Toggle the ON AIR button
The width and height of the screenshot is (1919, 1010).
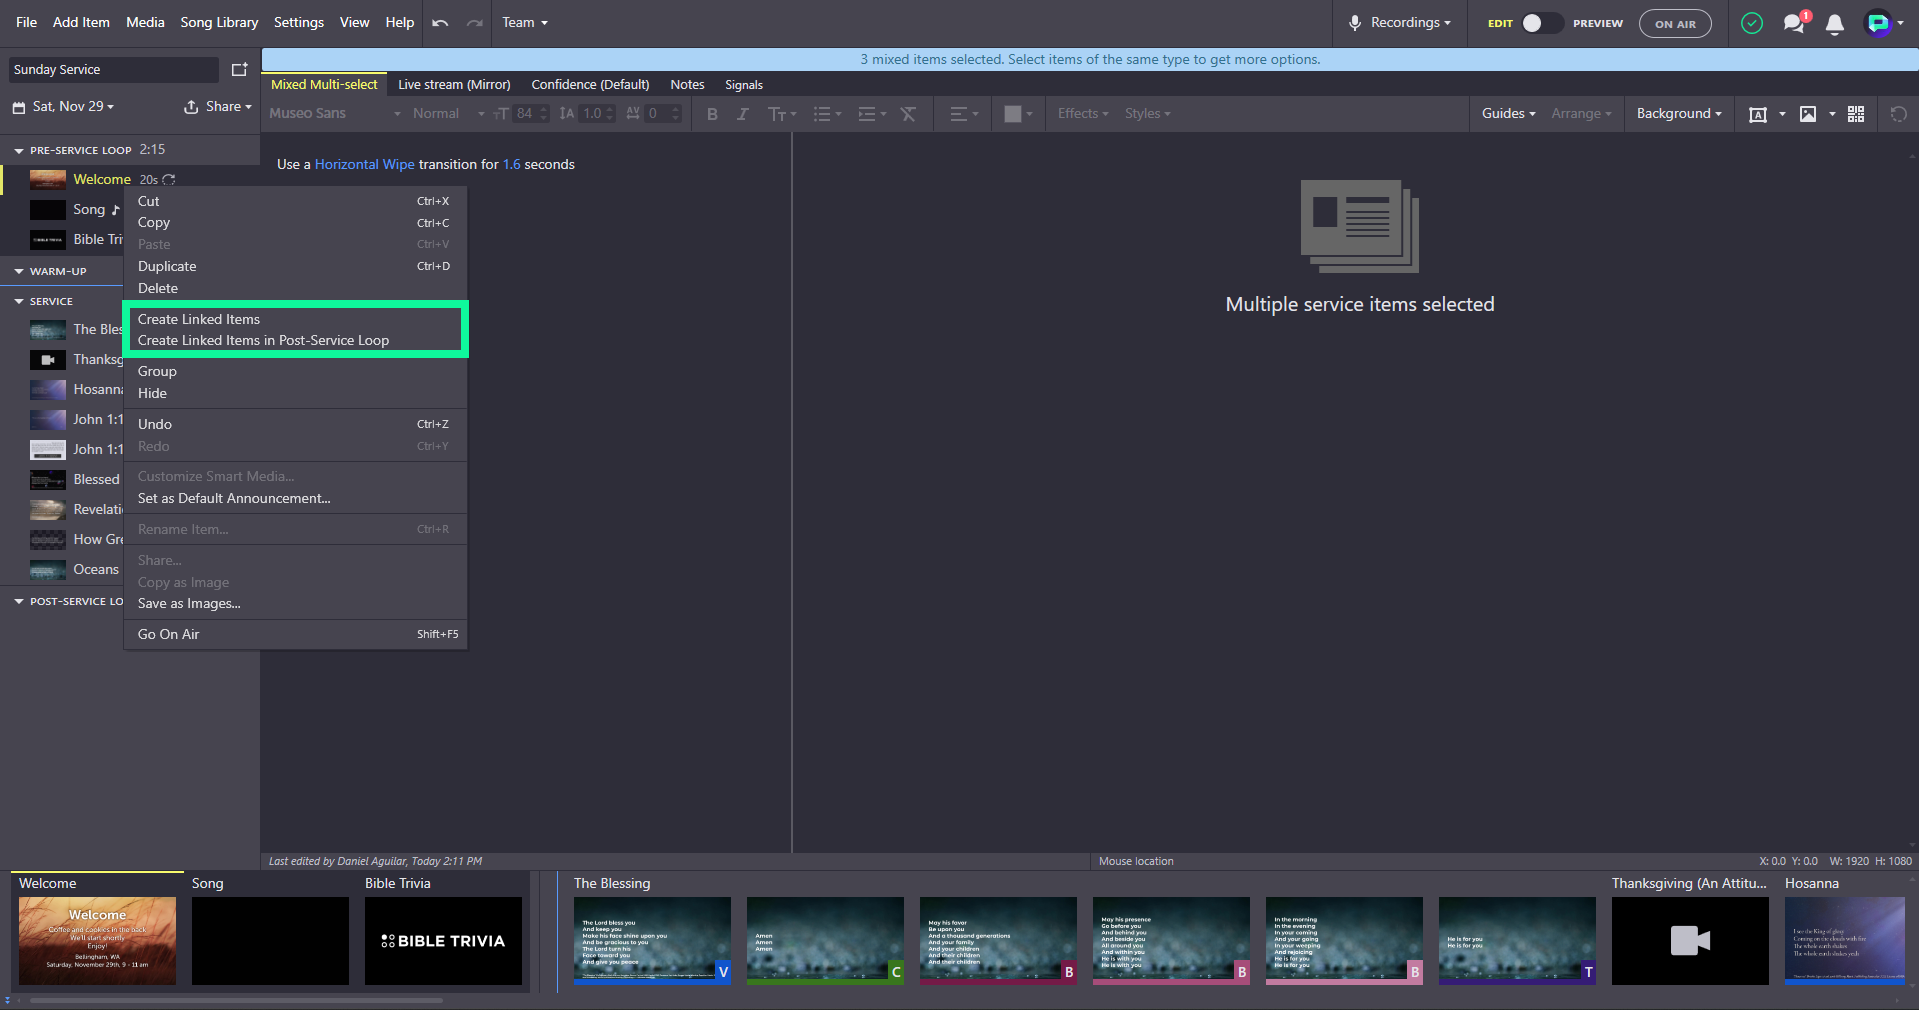click(x=1675, y=24)
